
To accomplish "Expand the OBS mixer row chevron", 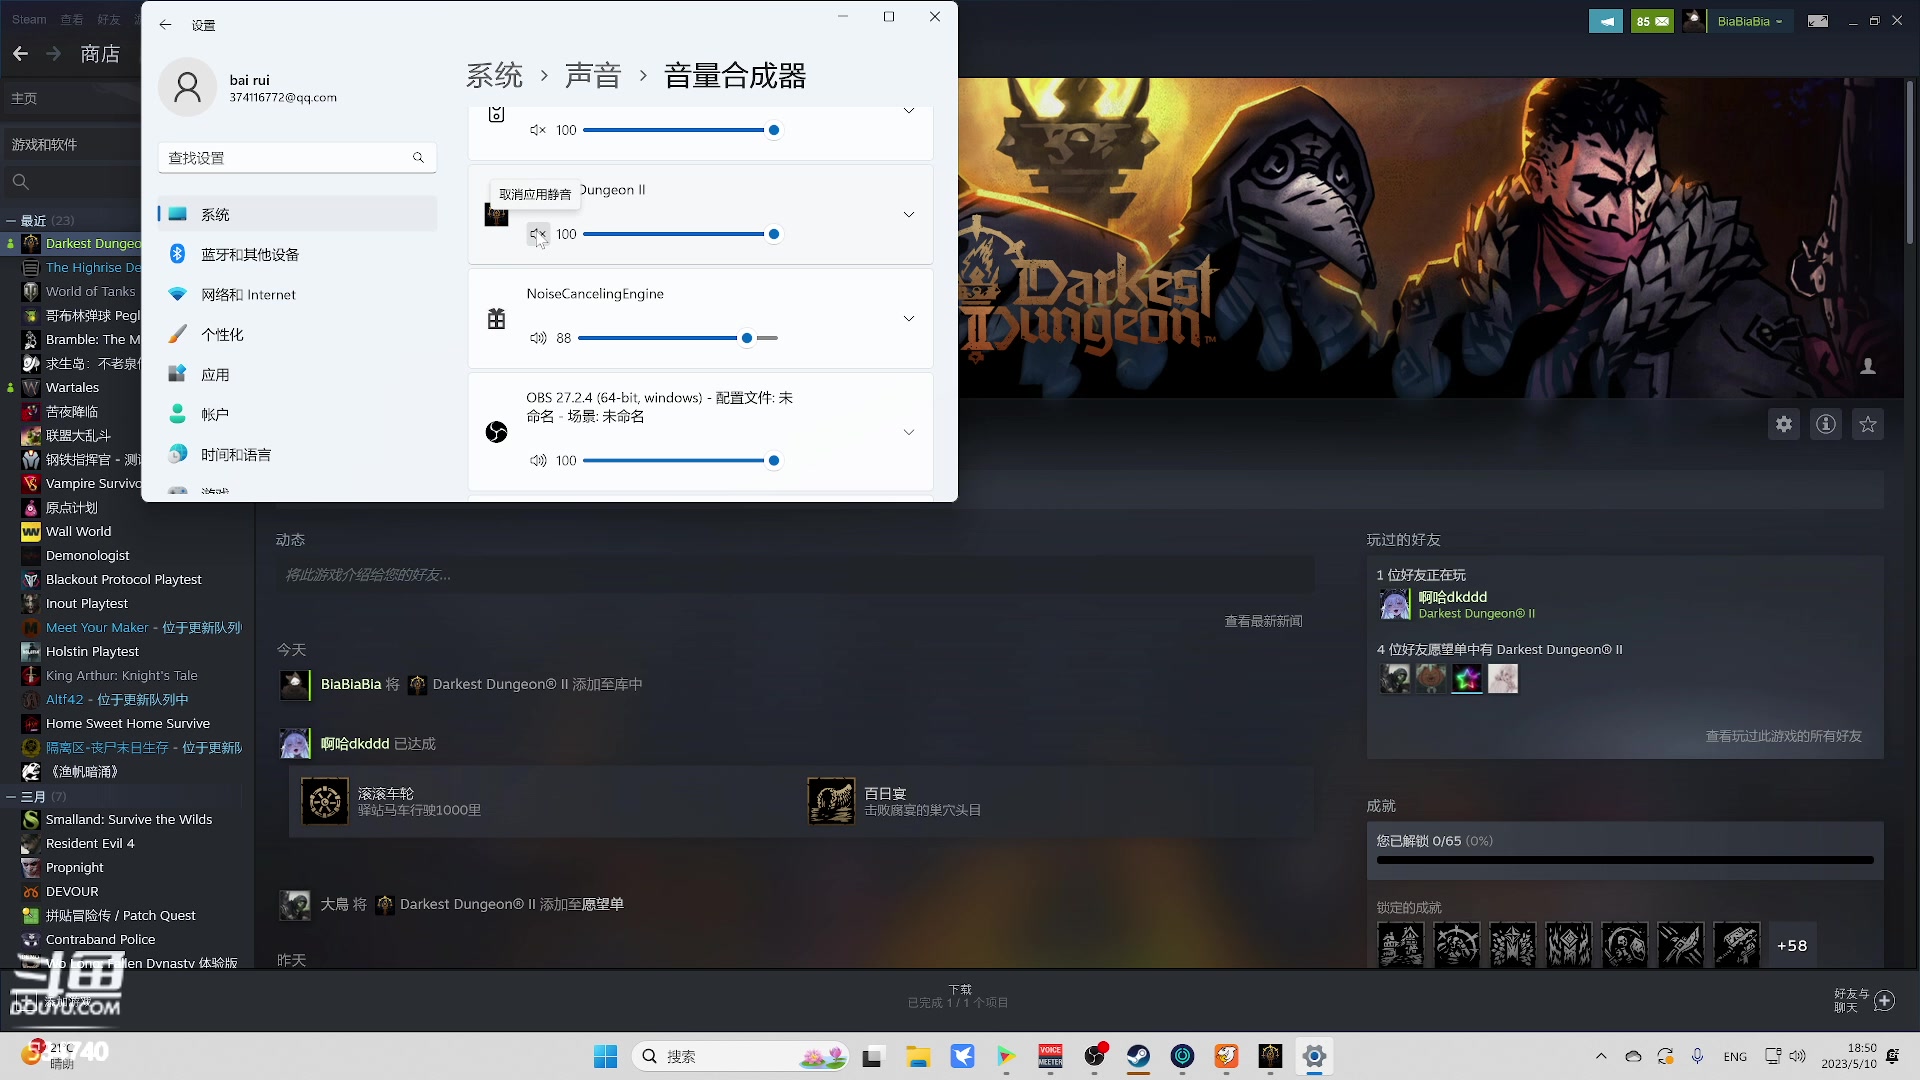I will coord(909,432).
